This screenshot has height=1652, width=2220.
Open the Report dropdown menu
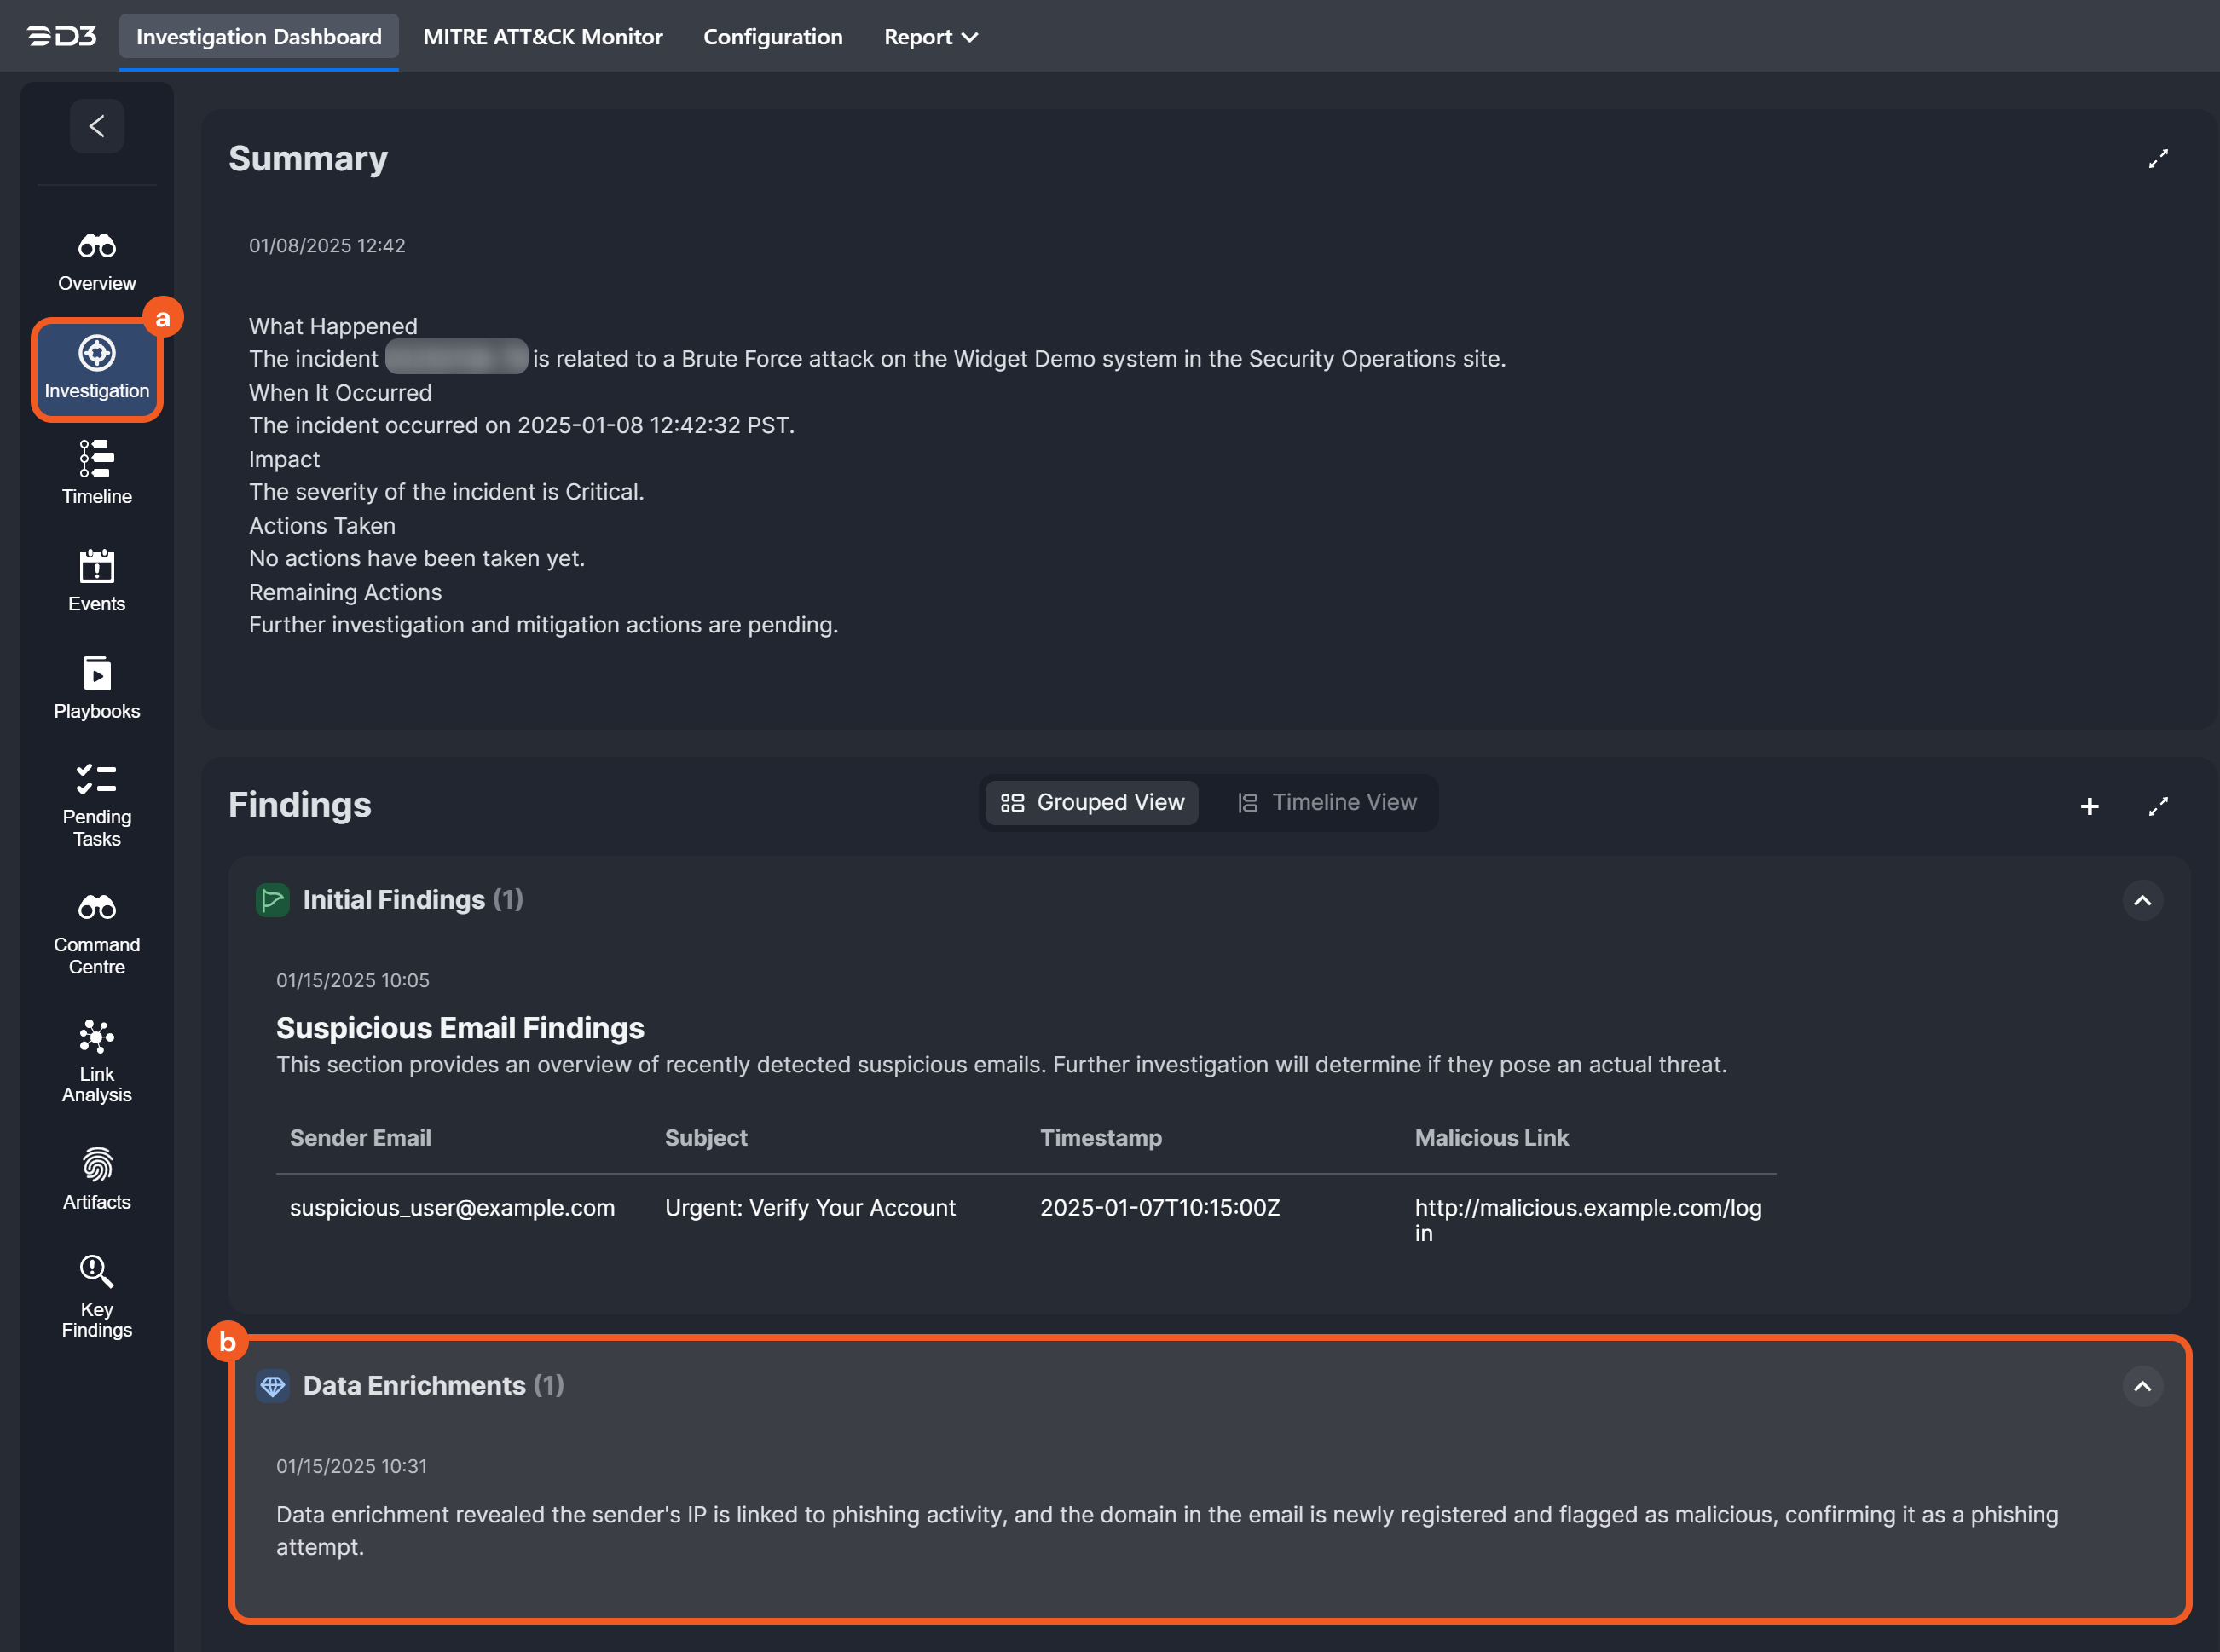pos(930,37)
